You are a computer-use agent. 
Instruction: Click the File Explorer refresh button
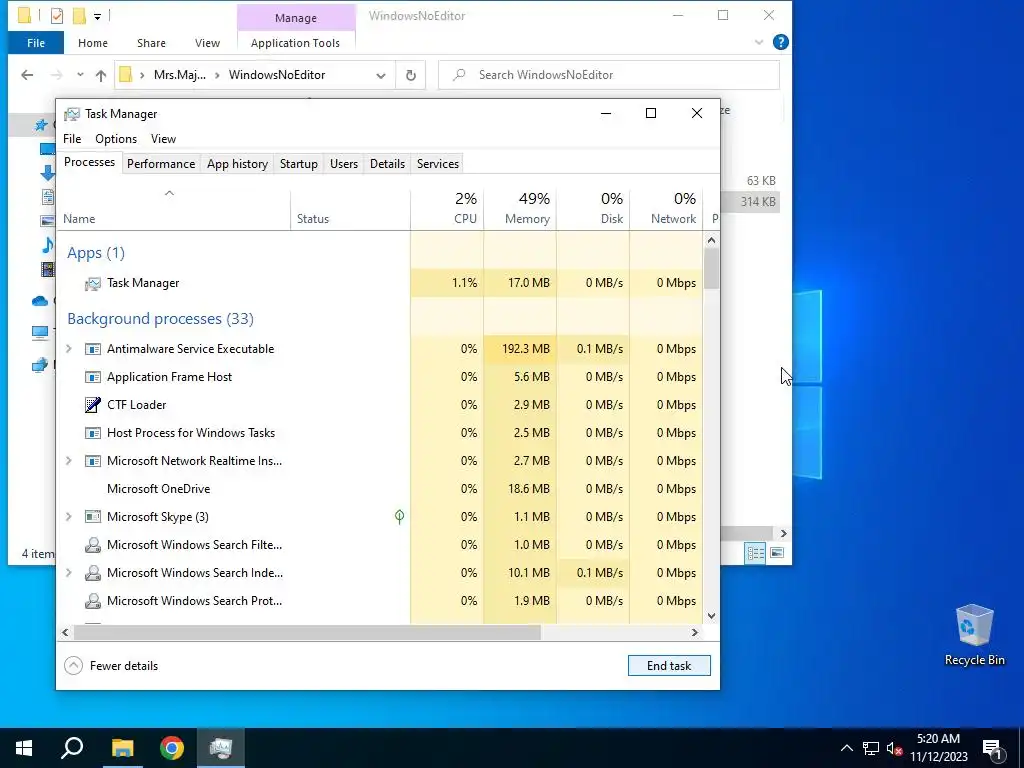coord(411,75)
